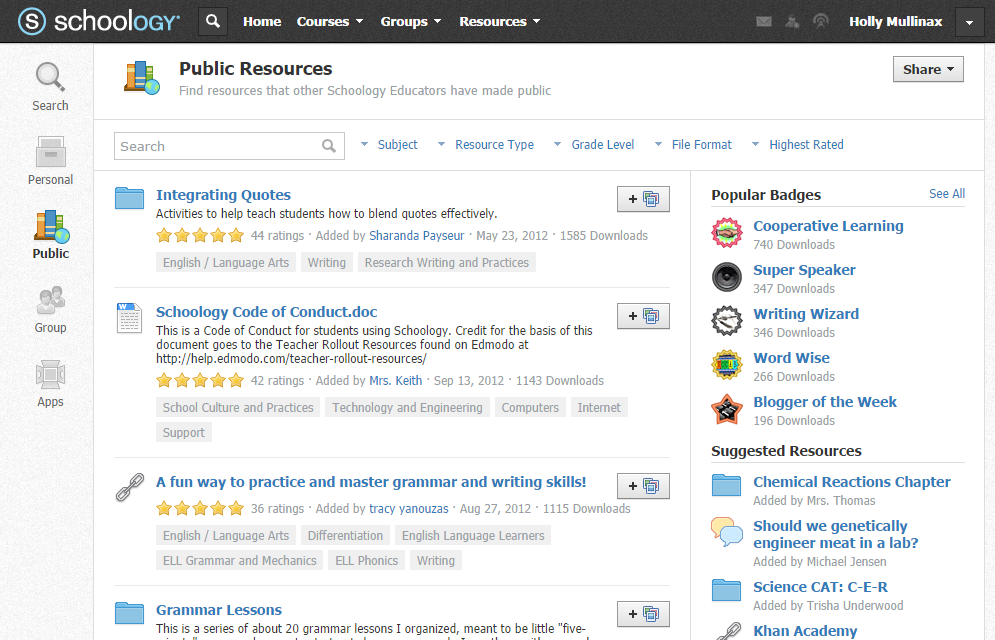Open the Resource Type filter dropdown
995x640 pixels.
click(x=485, y=145)
